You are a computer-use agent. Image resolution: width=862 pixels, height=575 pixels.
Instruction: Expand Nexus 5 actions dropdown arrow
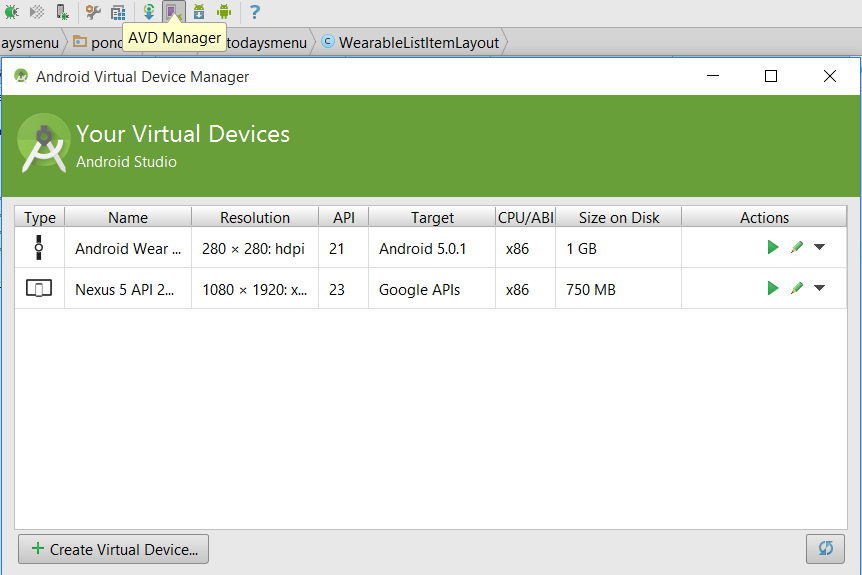tap(819, 288)
